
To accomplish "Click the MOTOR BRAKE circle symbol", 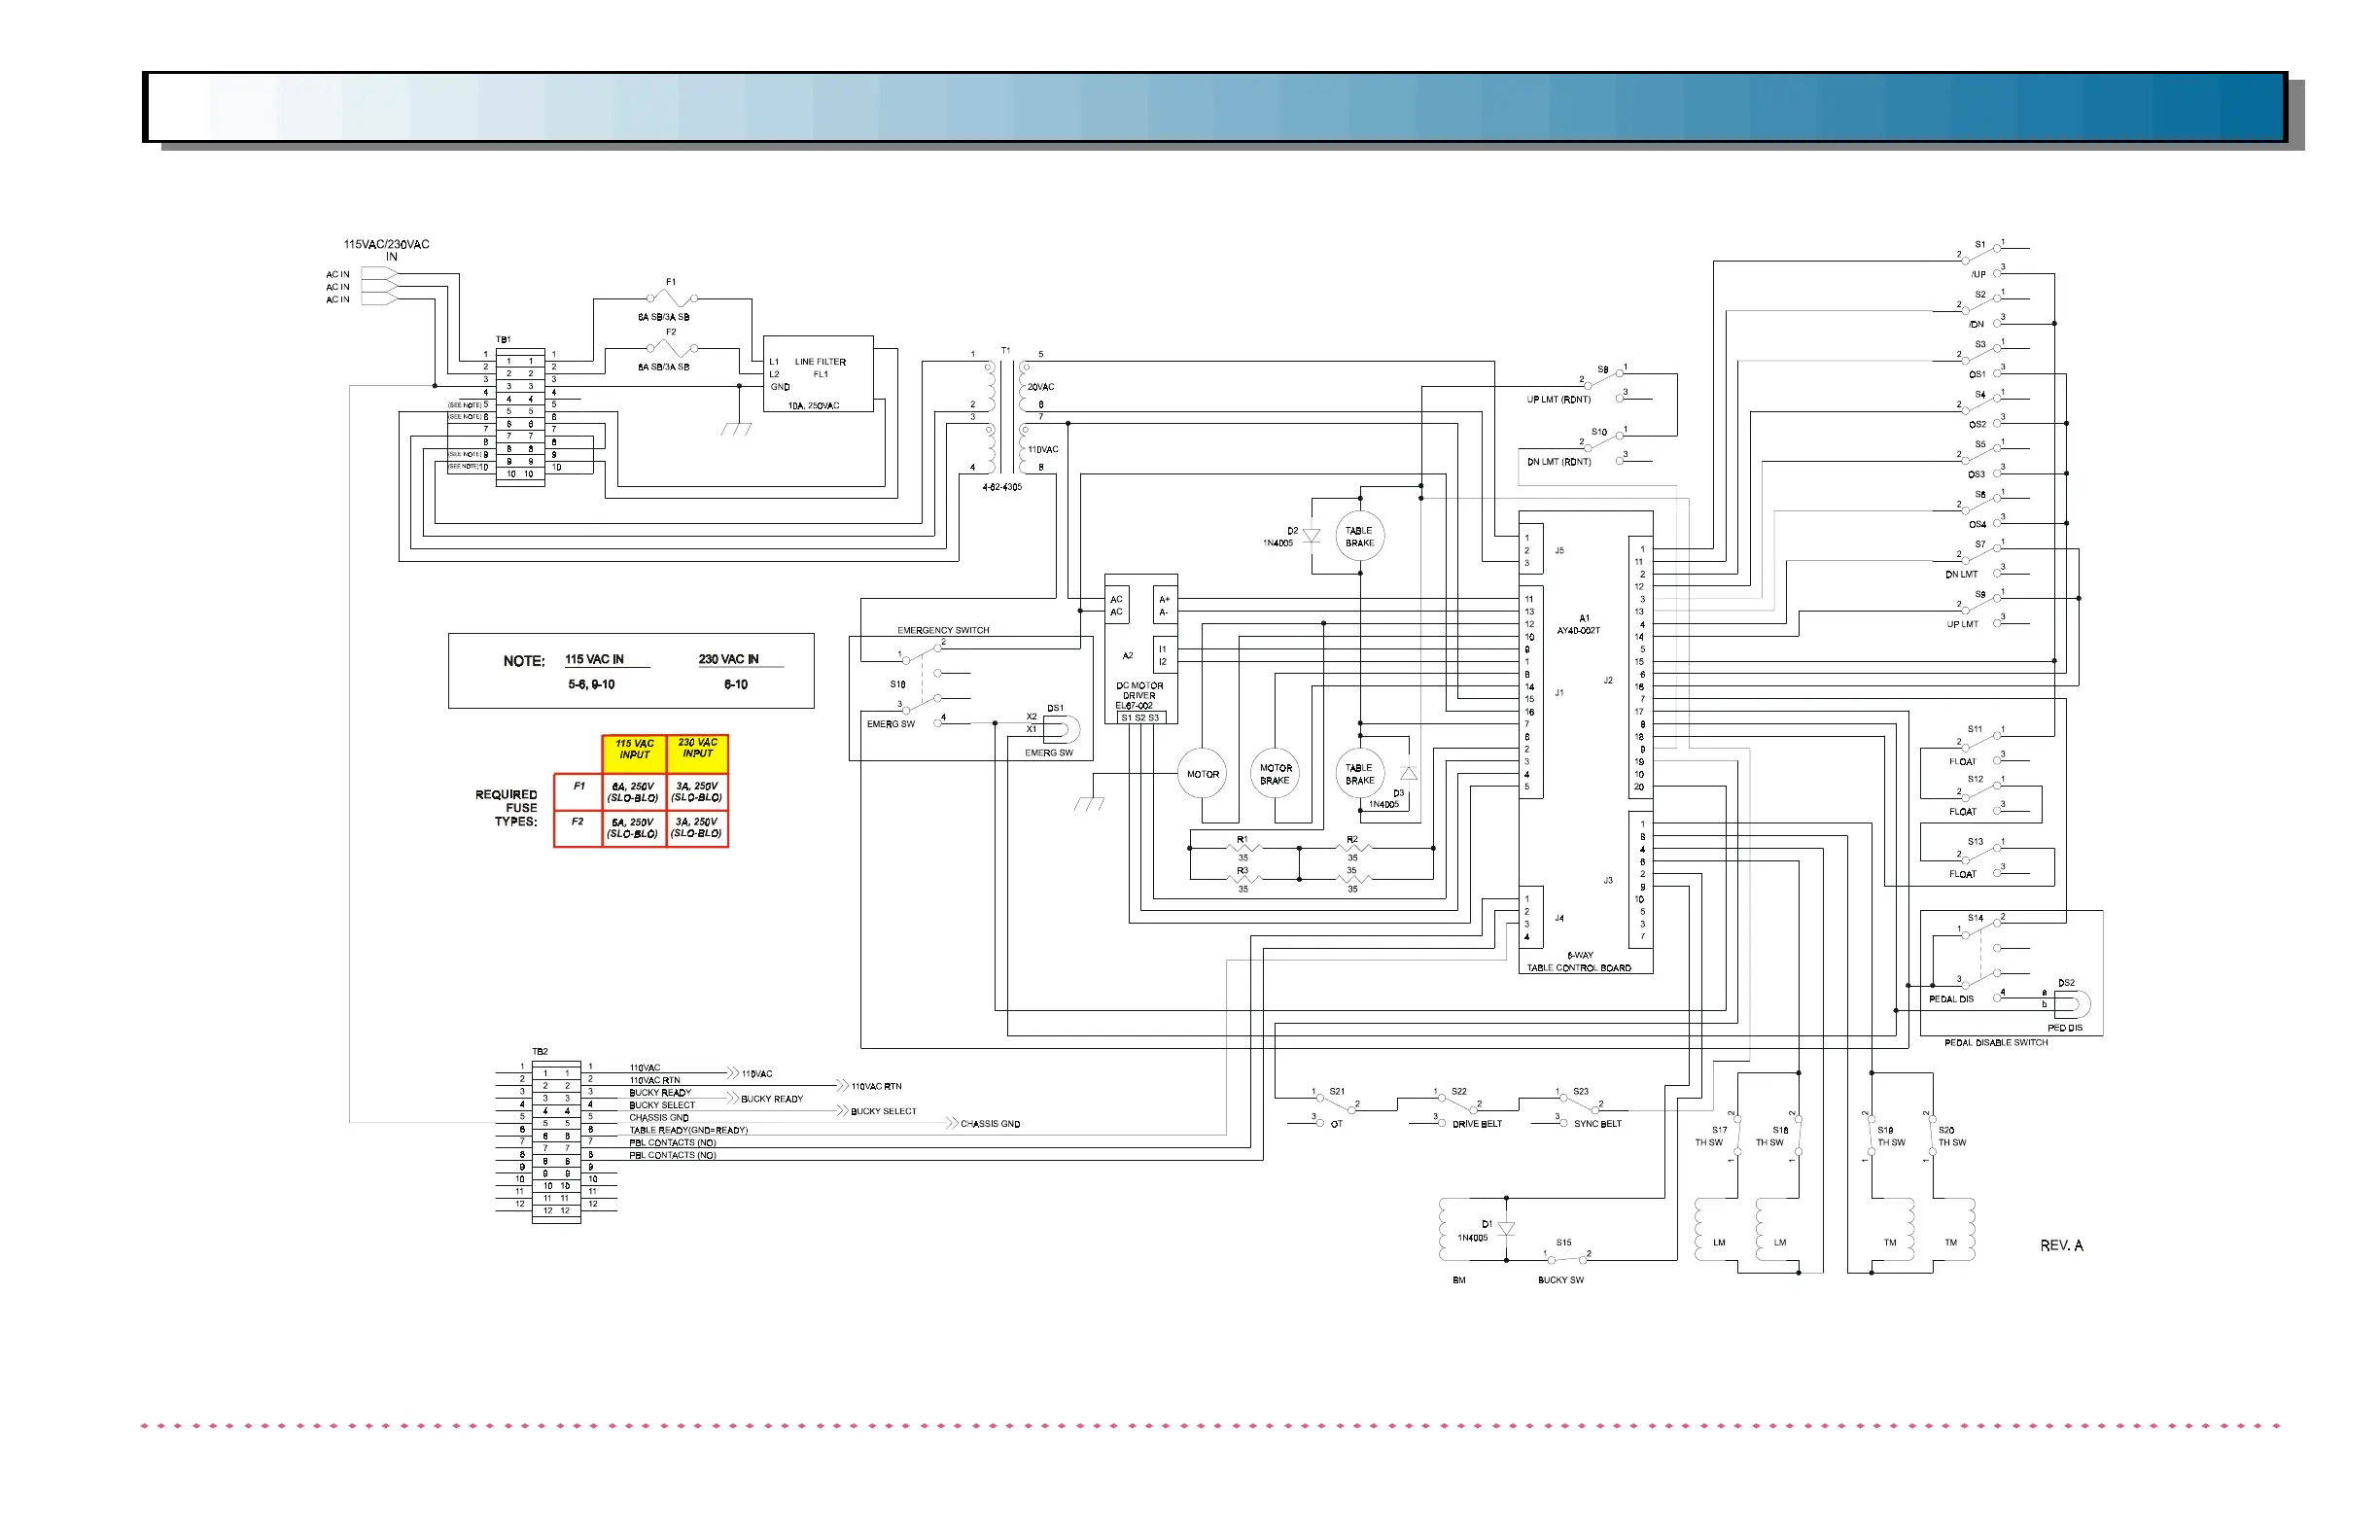I will pos(1275,774).
